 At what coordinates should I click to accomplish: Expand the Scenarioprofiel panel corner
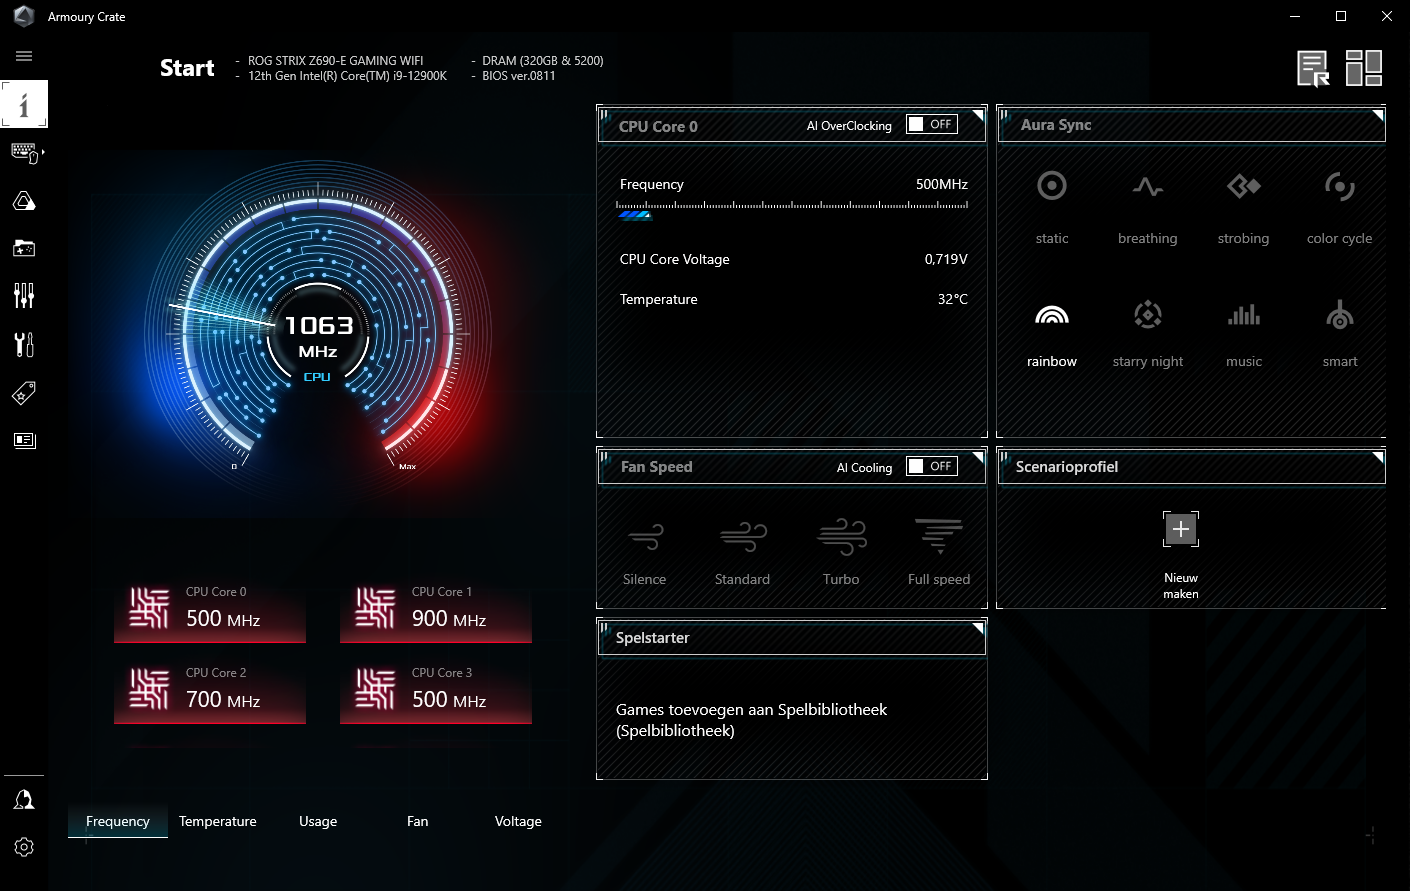coord(1378,459)
